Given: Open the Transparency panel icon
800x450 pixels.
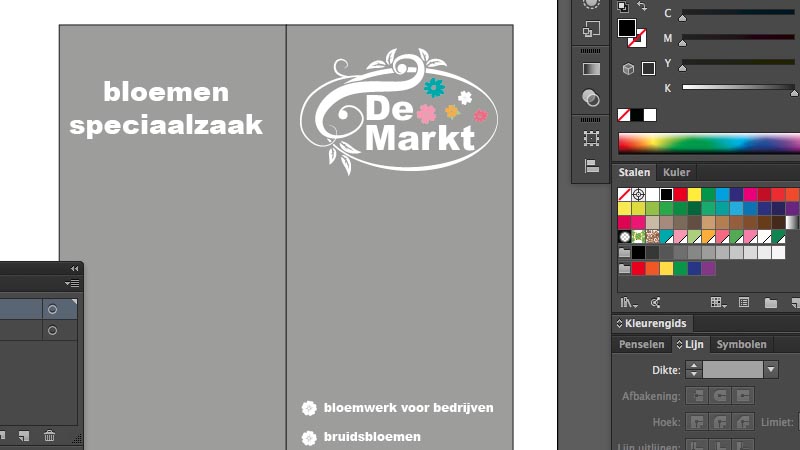Looking at the screenshot, I should click(x=591, y=98).
